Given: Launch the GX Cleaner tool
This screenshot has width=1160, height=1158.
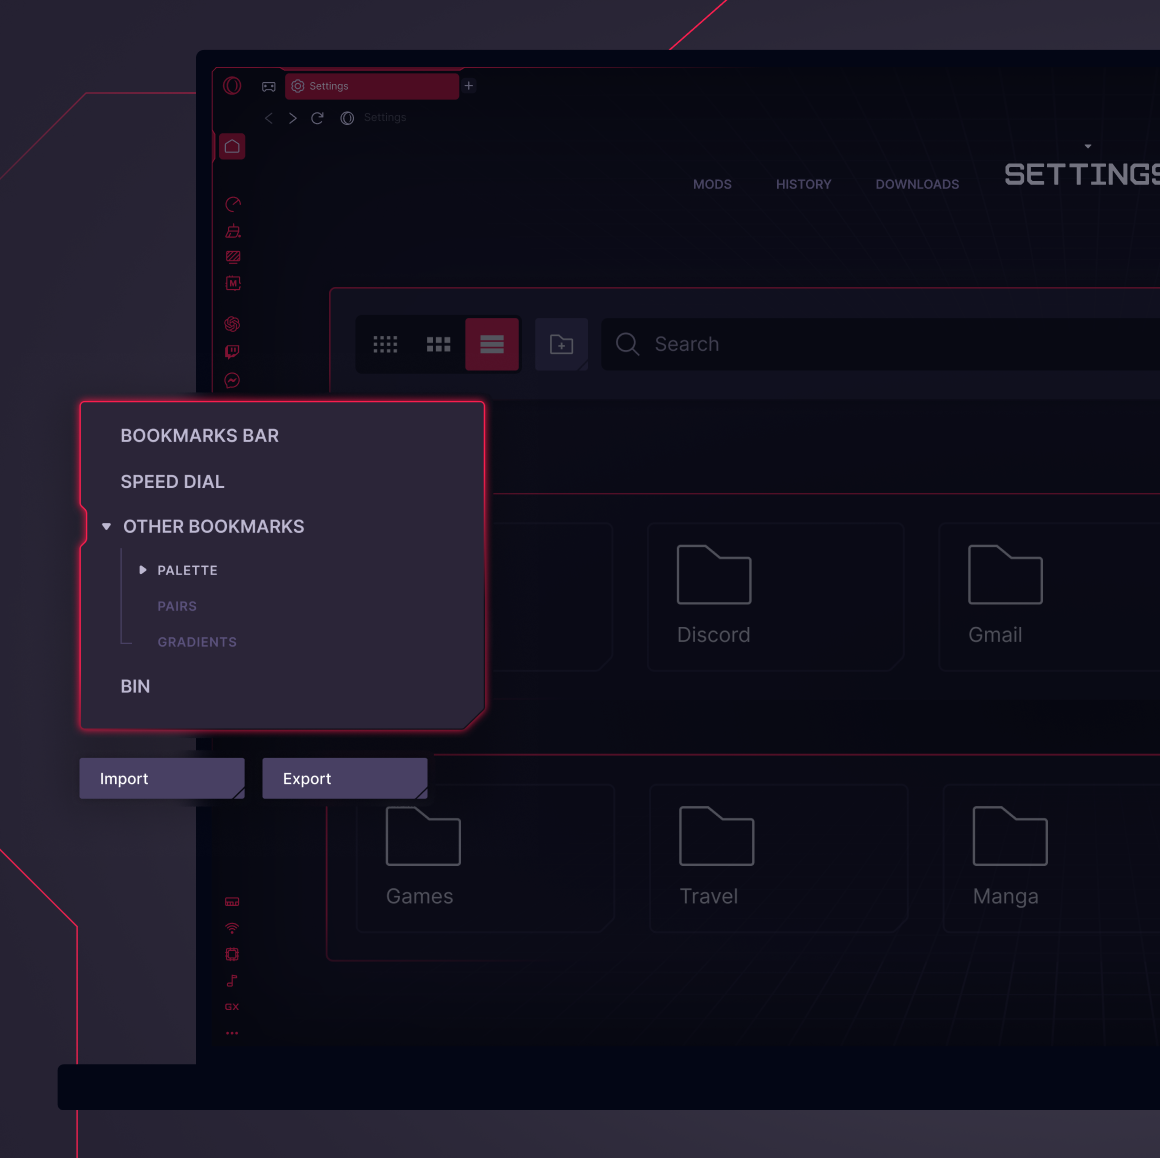Looking at the screenshot, I should tap(232, 231).
